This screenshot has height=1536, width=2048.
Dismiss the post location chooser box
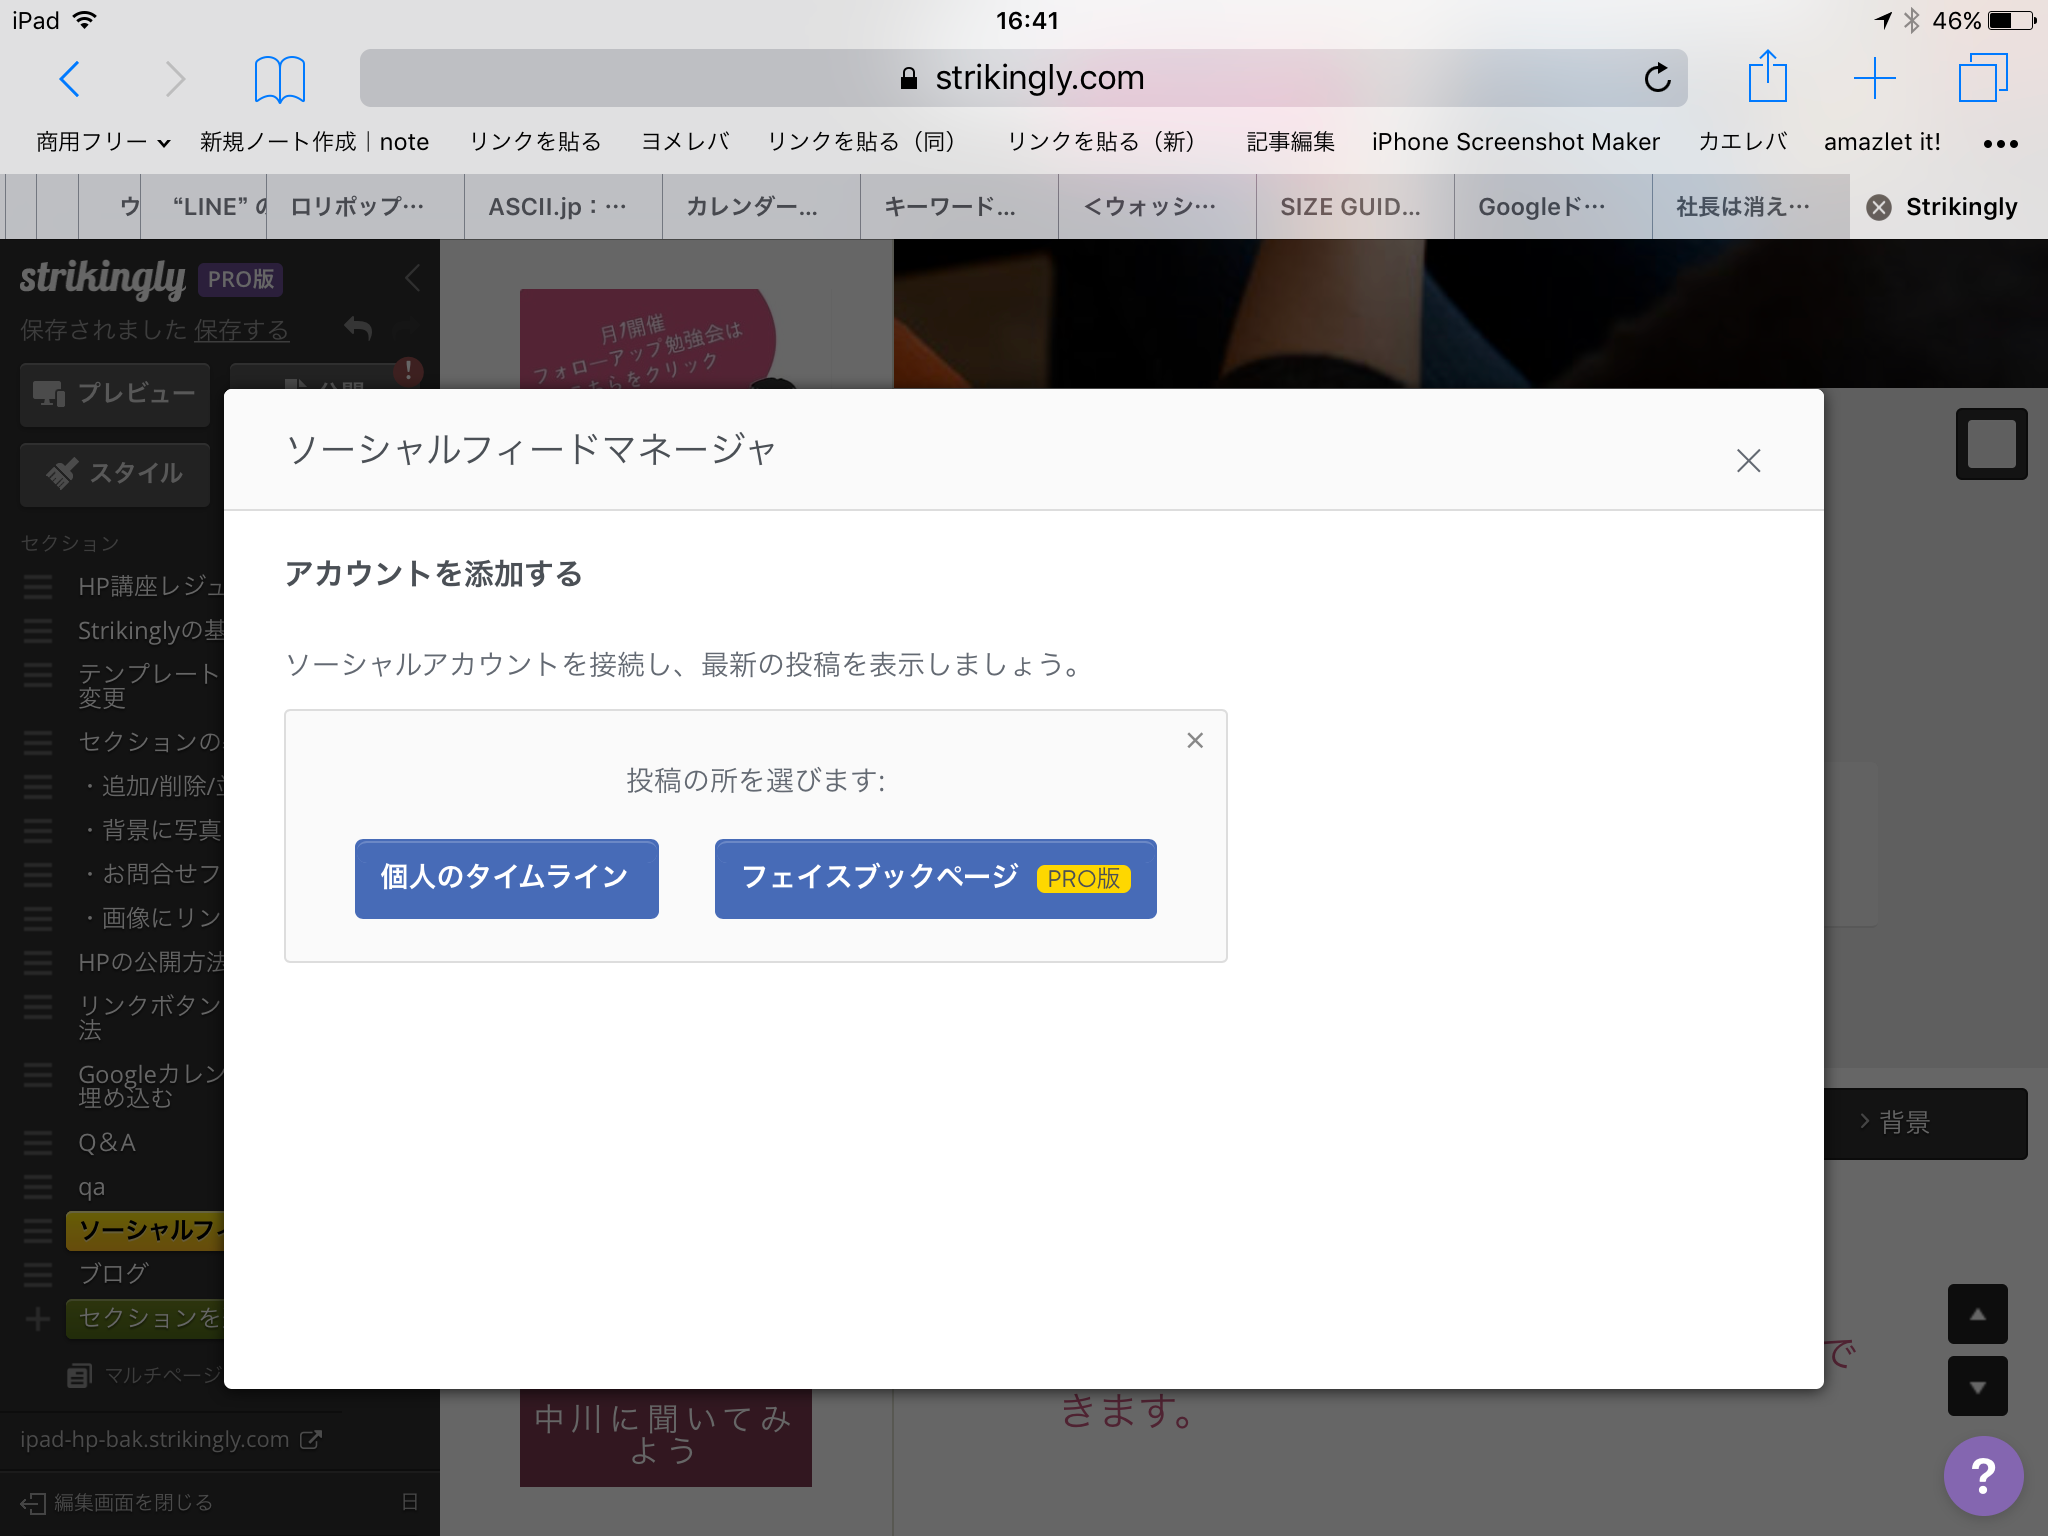pyautogui.click(x=1195, y=740)
